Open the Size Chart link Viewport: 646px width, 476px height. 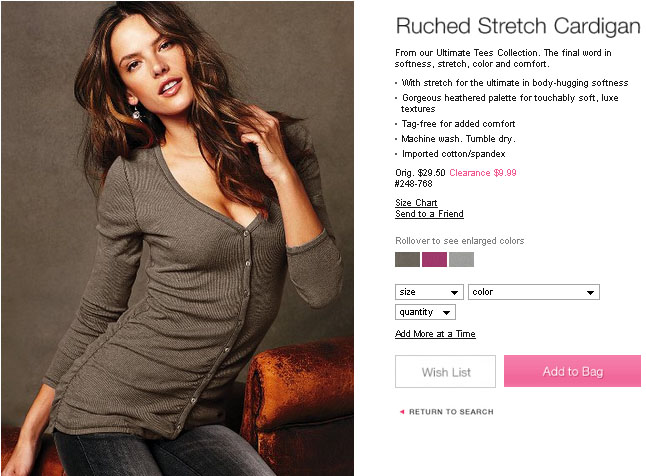(x=416, y=203)
